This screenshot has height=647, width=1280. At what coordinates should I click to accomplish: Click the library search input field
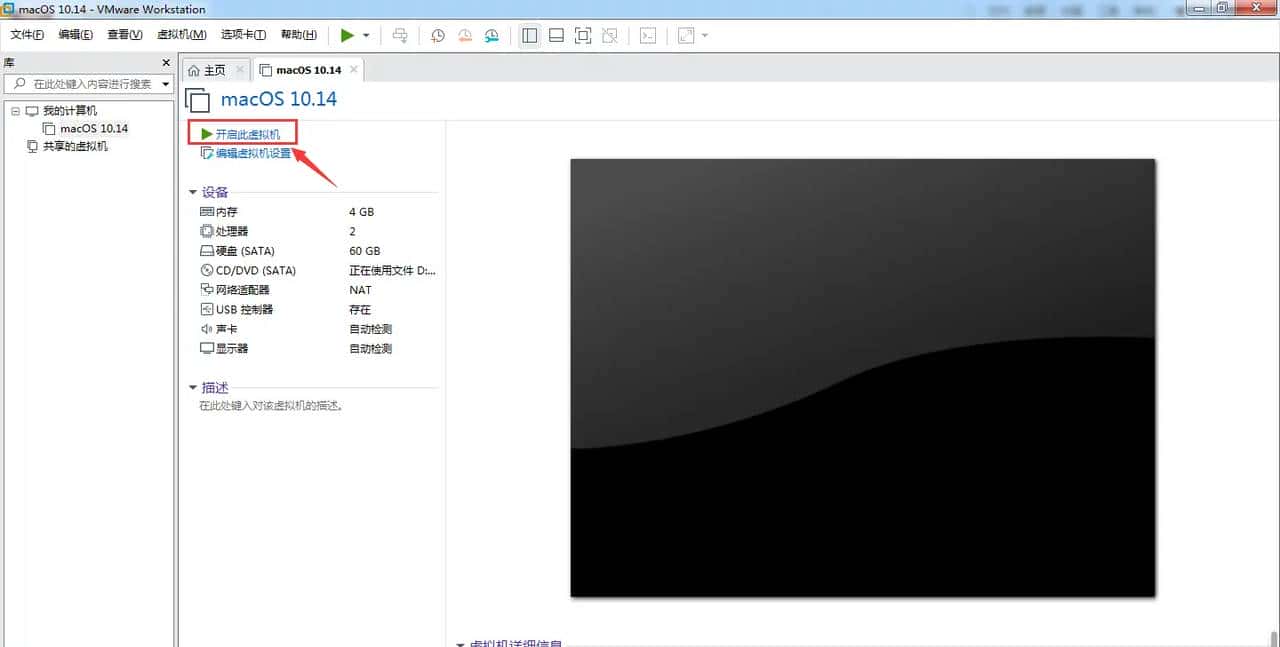click(x=85, y=83)
